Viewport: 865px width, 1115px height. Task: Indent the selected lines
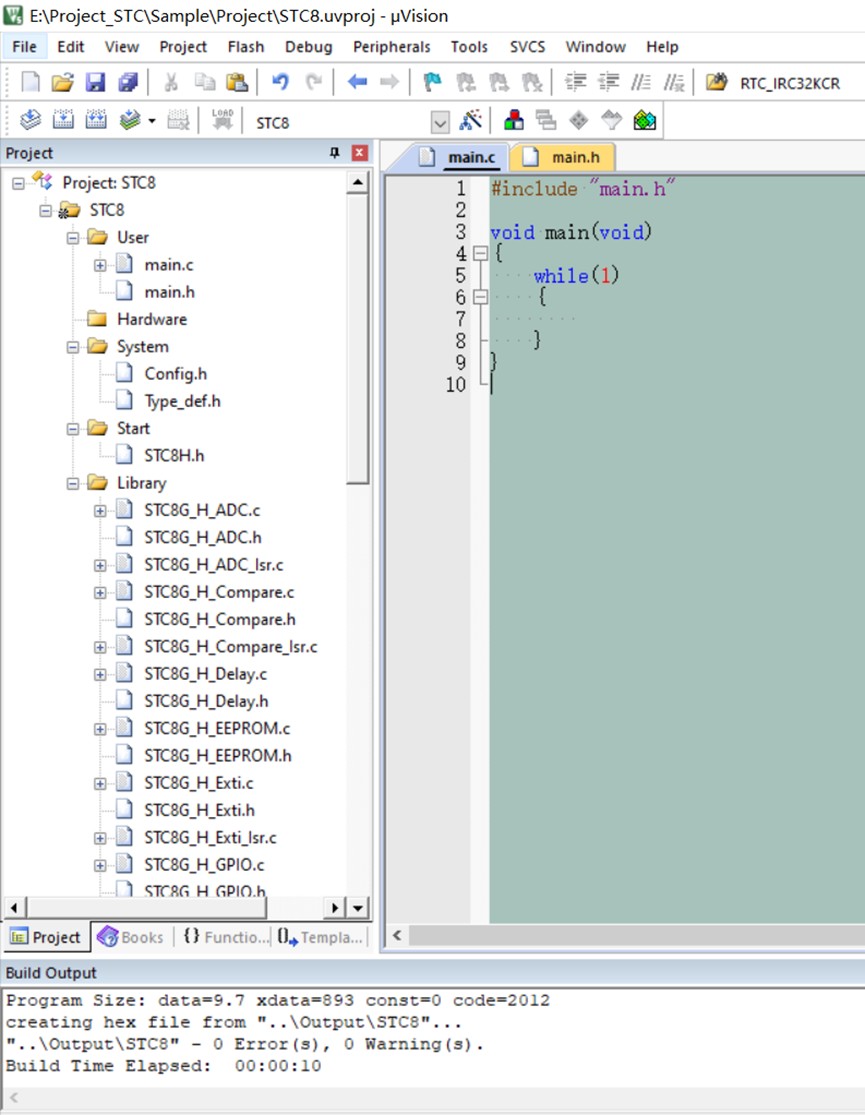[x=575, y=82]
